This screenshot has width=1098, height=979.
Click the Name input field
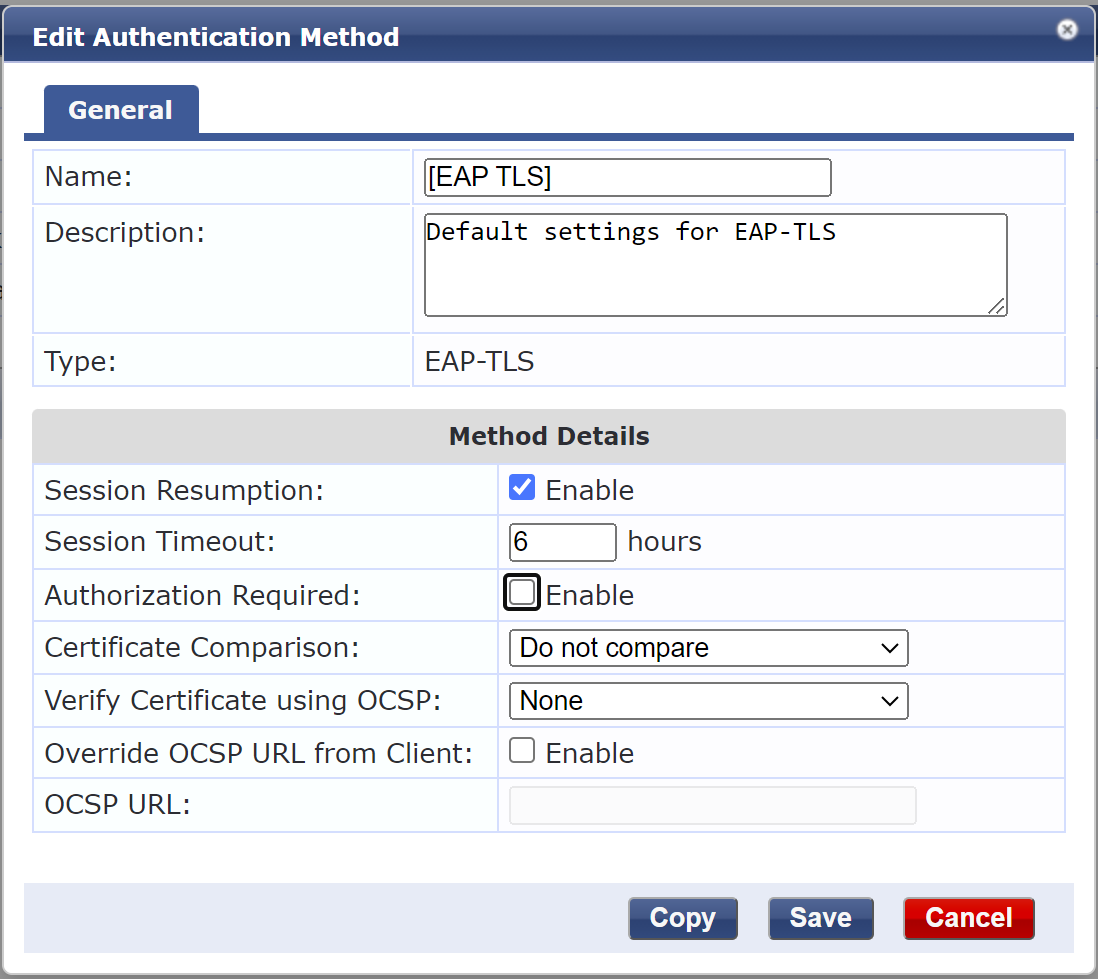click(627, 177)
